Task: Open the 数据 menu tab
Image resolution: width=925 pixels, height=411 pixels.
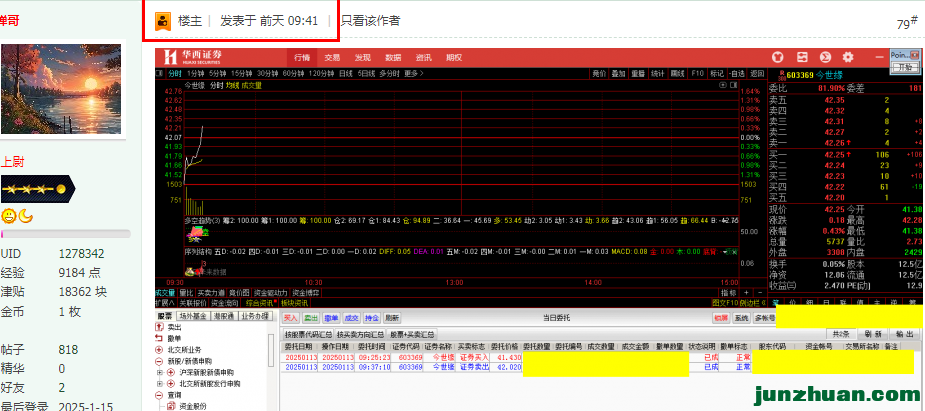Action: [x=393, y=57]
